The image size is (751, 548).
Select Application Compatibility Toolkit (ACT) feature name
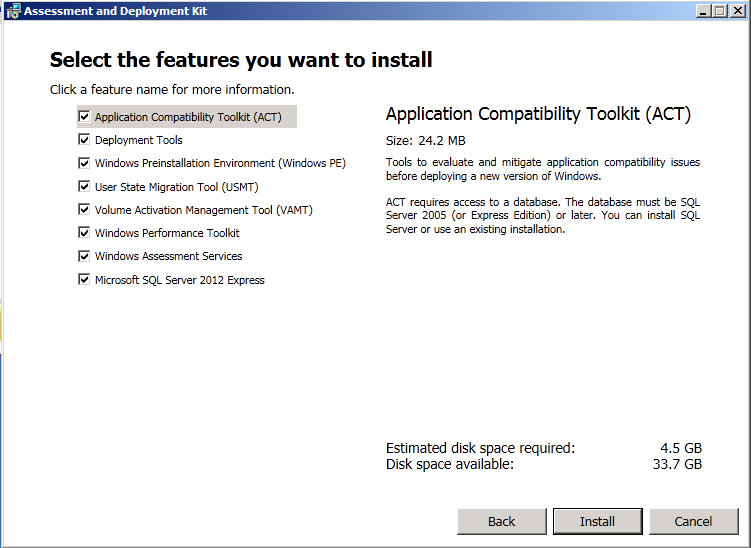point(188,117)
